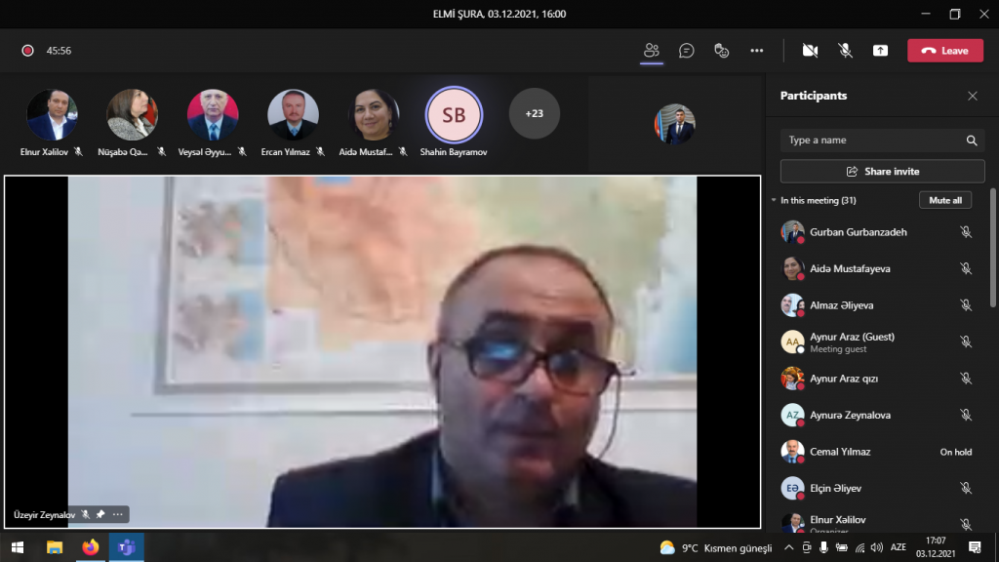Close the Participants panel
Viewport: 1000px width, 562px height.
(972, 96)
